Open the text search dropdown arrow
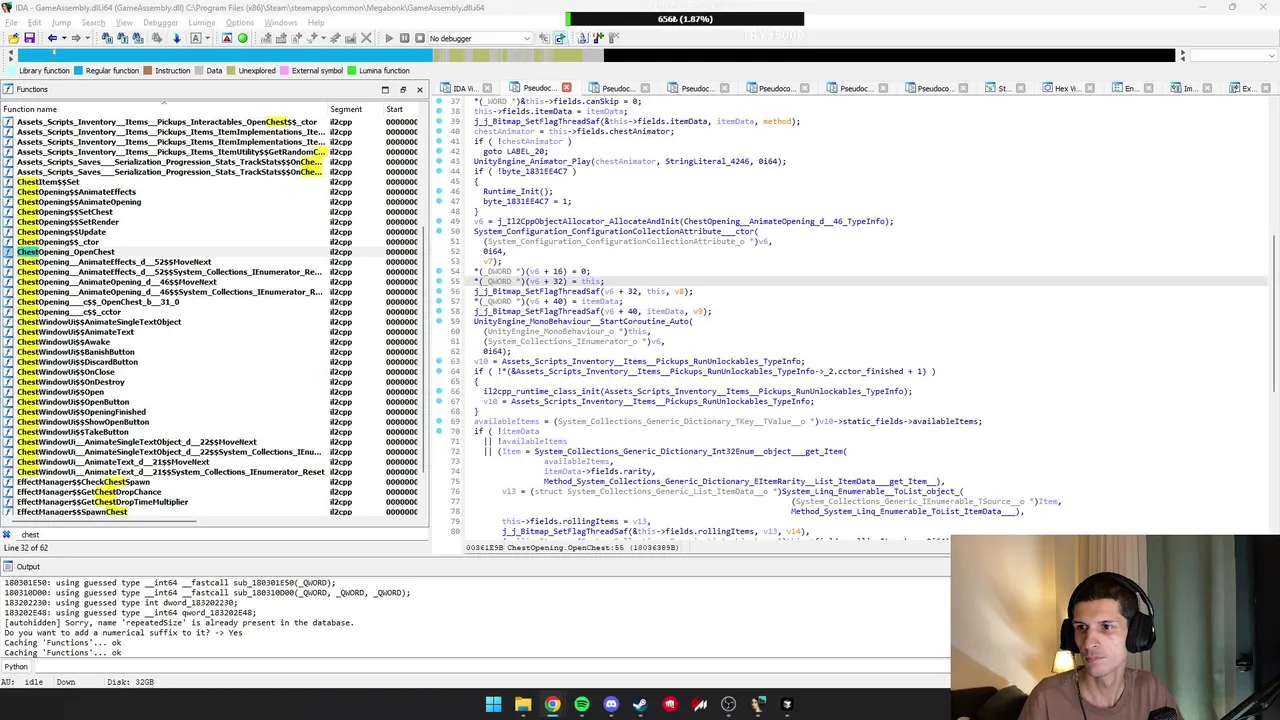Screen dimensions: 1280x720 207,38
